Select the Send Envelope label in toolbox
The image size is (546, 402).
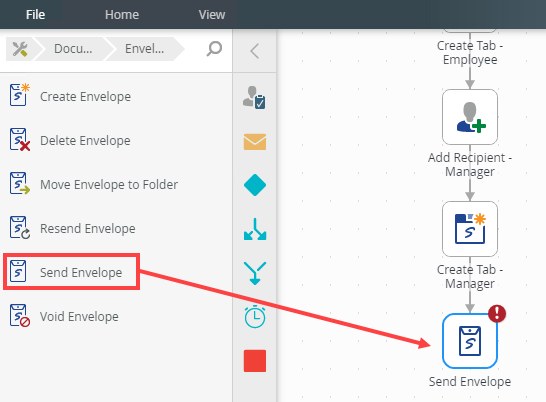(81, 272)
